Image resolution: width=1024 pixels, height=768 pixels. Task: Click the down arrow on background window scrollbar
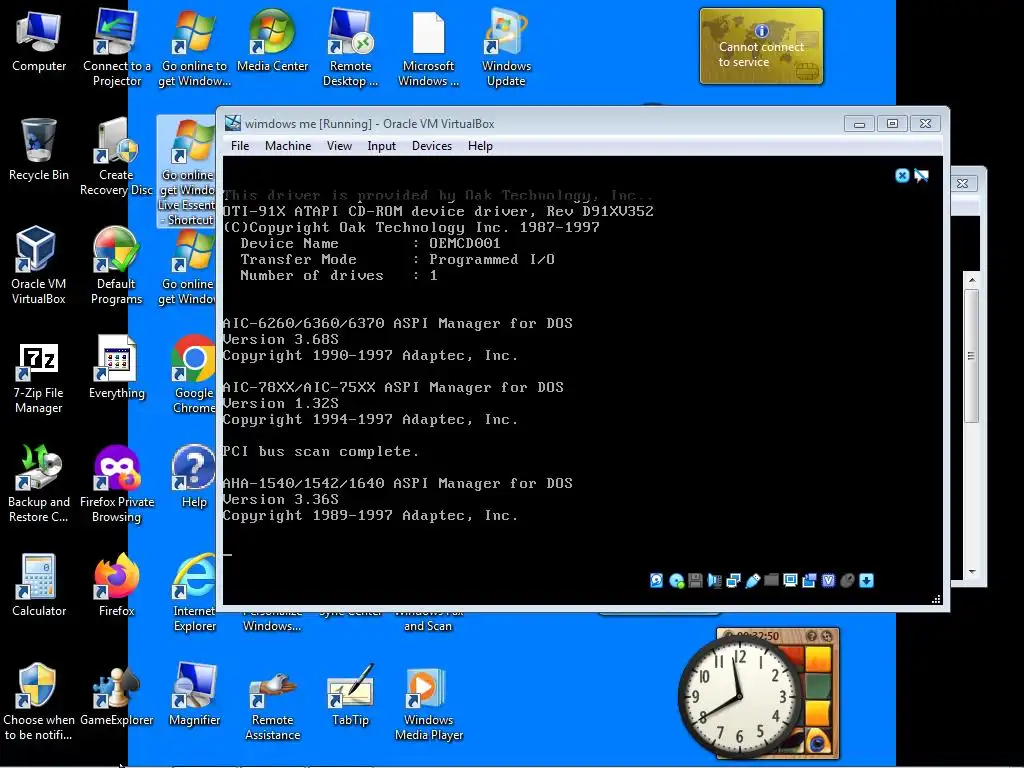point(972,571)
